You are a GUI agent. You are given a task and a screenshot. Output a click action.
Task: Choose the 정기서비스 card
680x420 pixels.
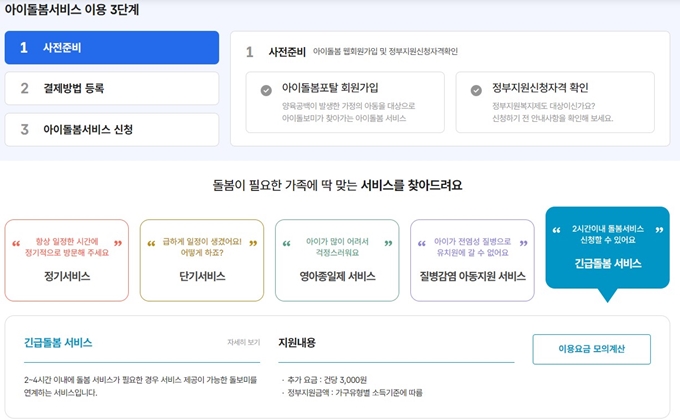(x=67, y=260)
